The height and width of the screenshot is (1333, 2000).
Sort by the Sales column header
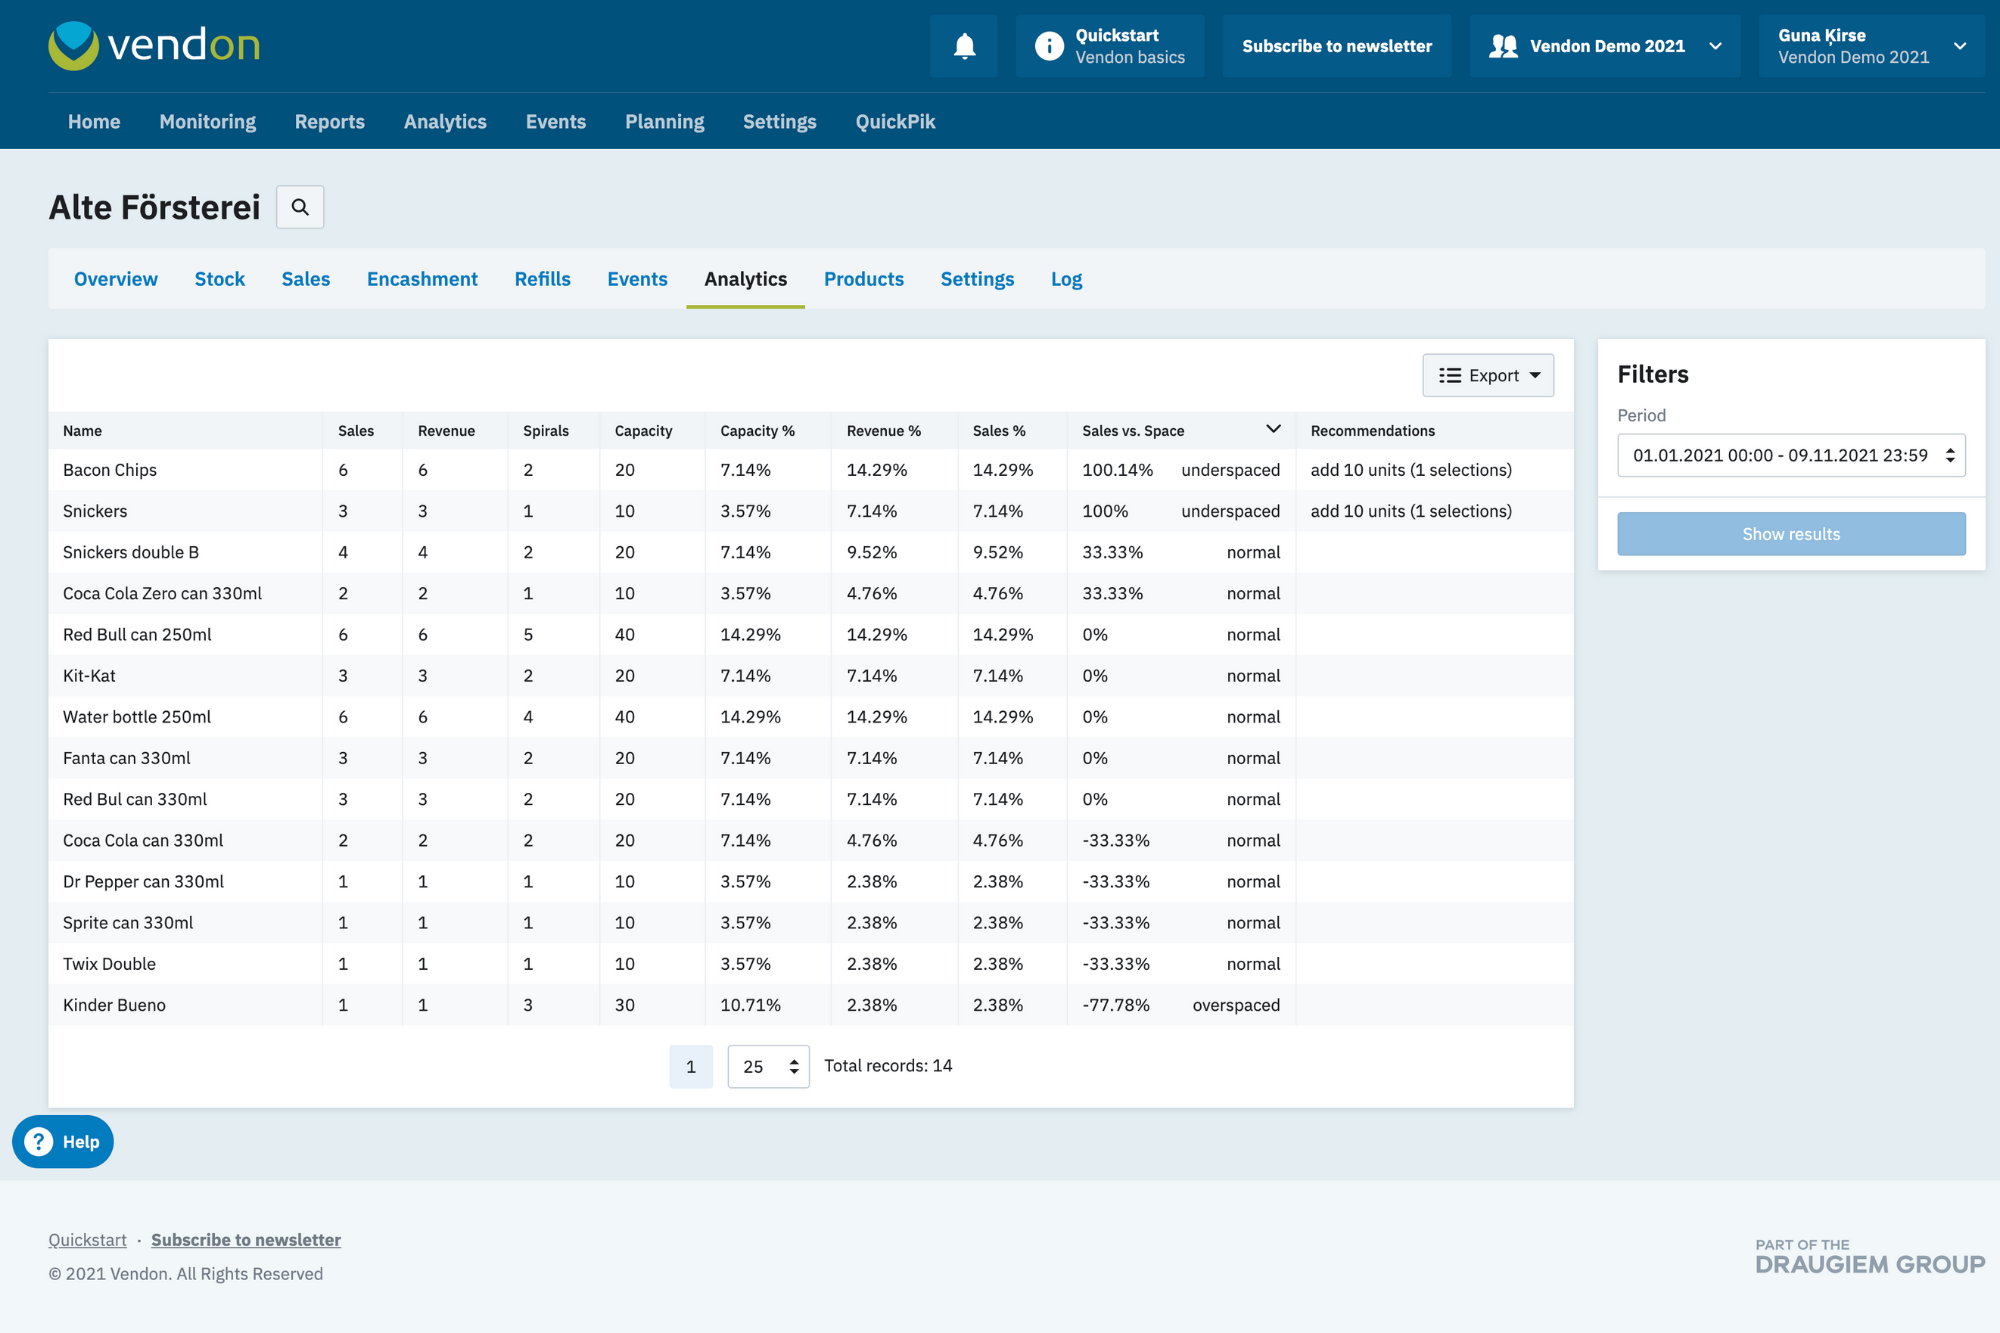coord(356,430)
